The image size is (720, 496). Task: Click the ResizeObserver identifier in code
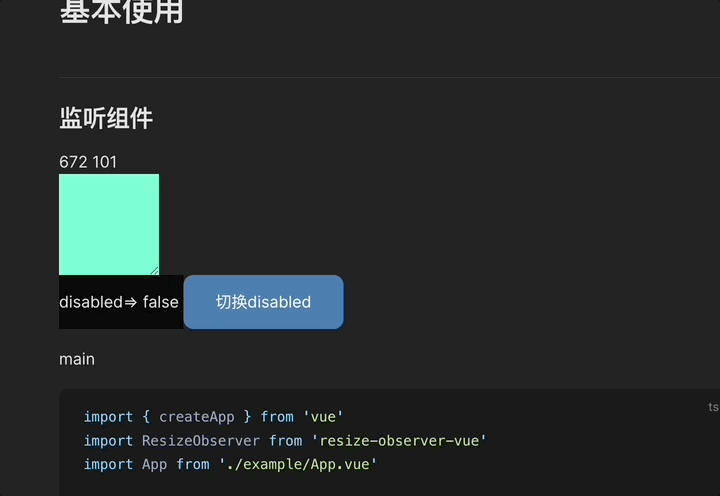coord(201,440)
